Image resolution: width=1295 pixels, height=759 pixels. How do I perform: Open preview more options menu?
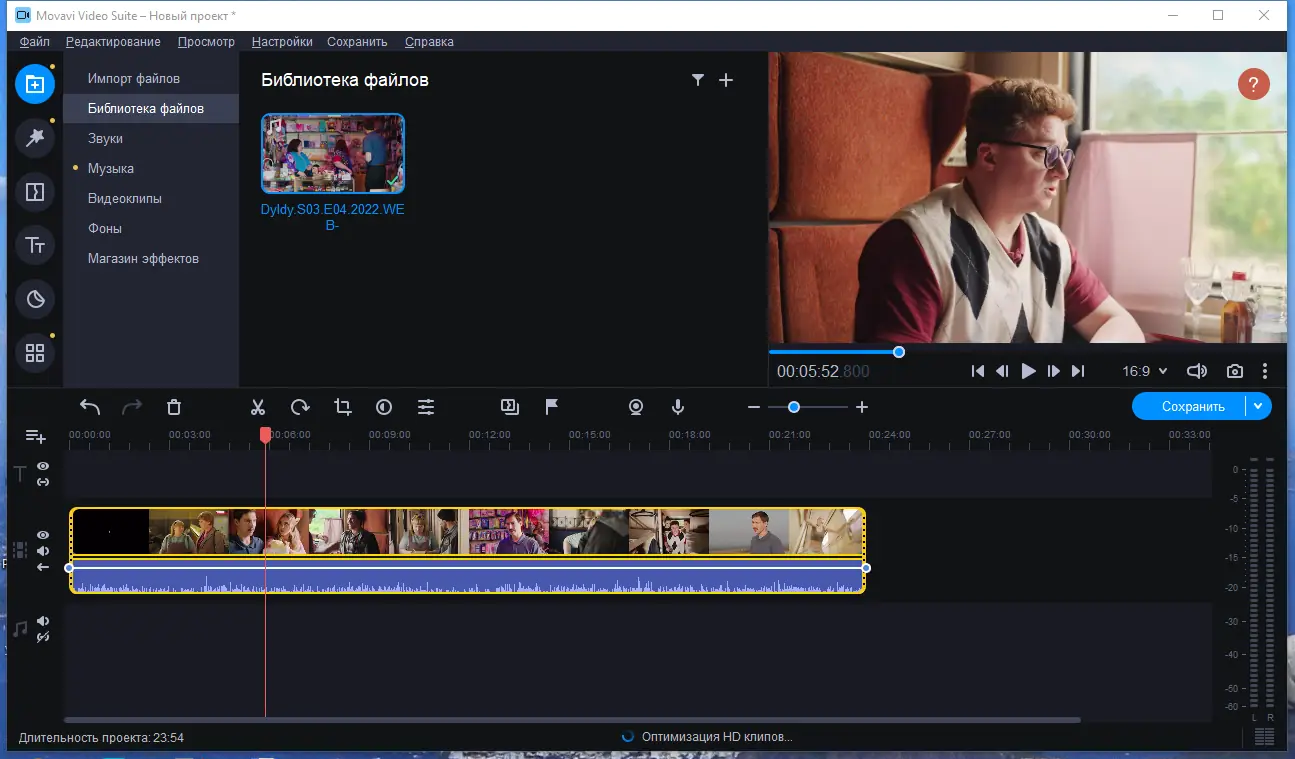click(x=1265, y=371)
